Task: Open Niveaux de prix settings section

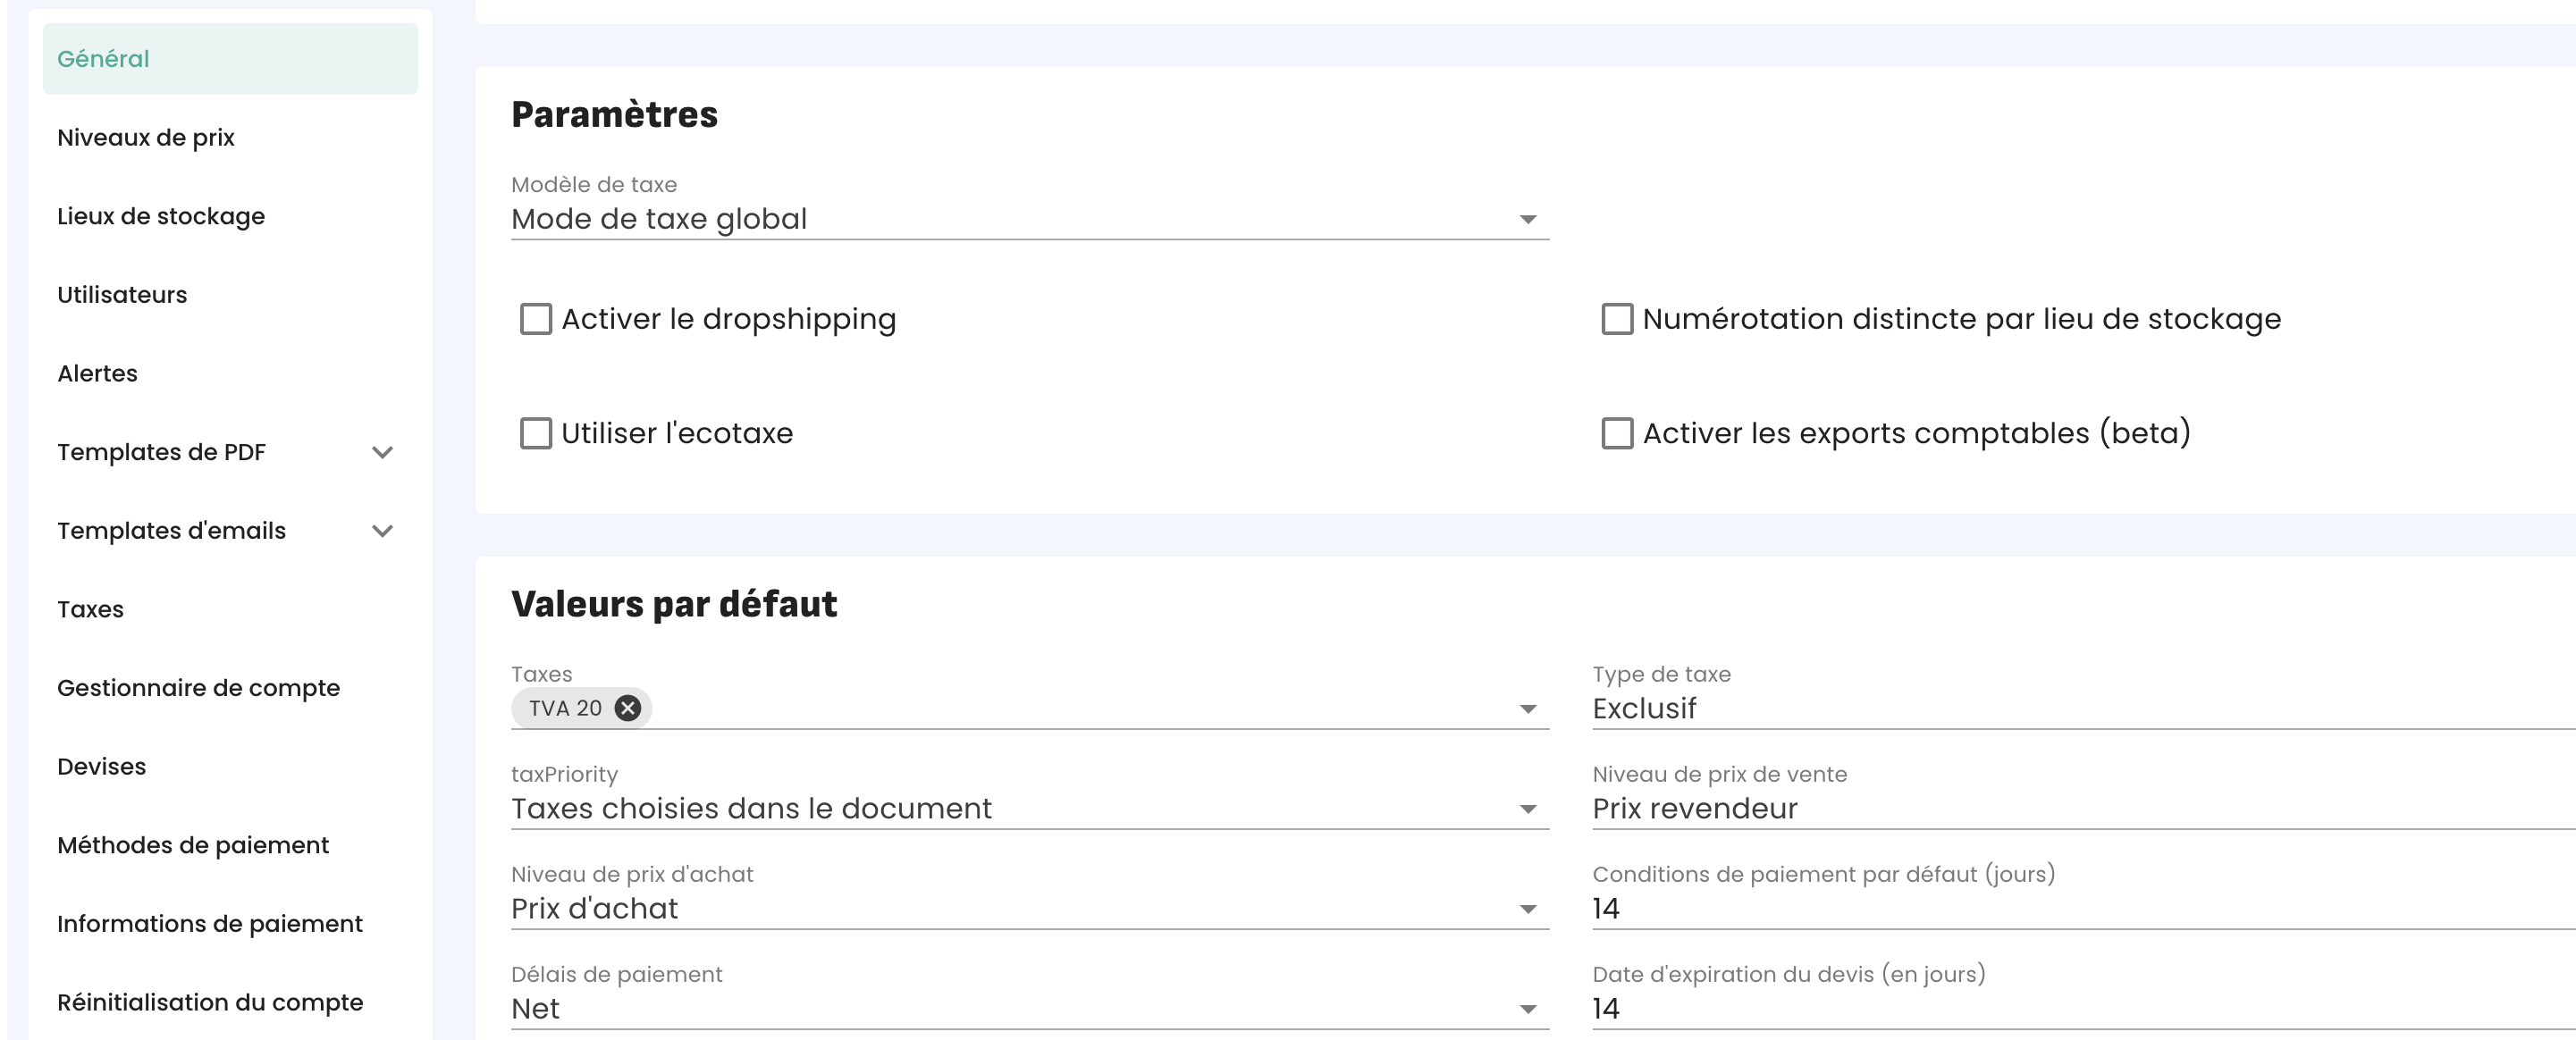Action: click(146, 138)
